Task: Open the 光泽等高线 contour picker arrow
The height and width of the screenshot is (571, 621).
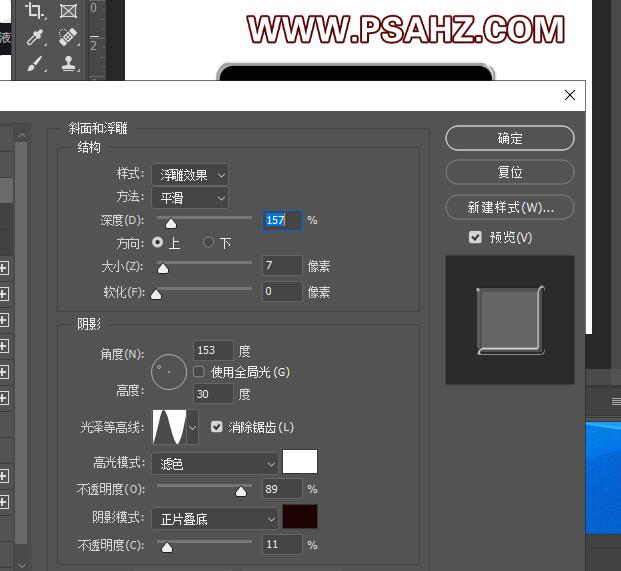Action: [x=192, y=427]
